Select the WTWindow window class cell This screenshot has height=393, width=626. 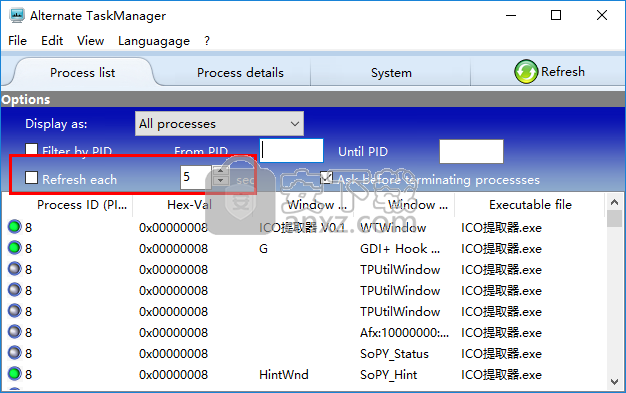[x=393, y=228]
